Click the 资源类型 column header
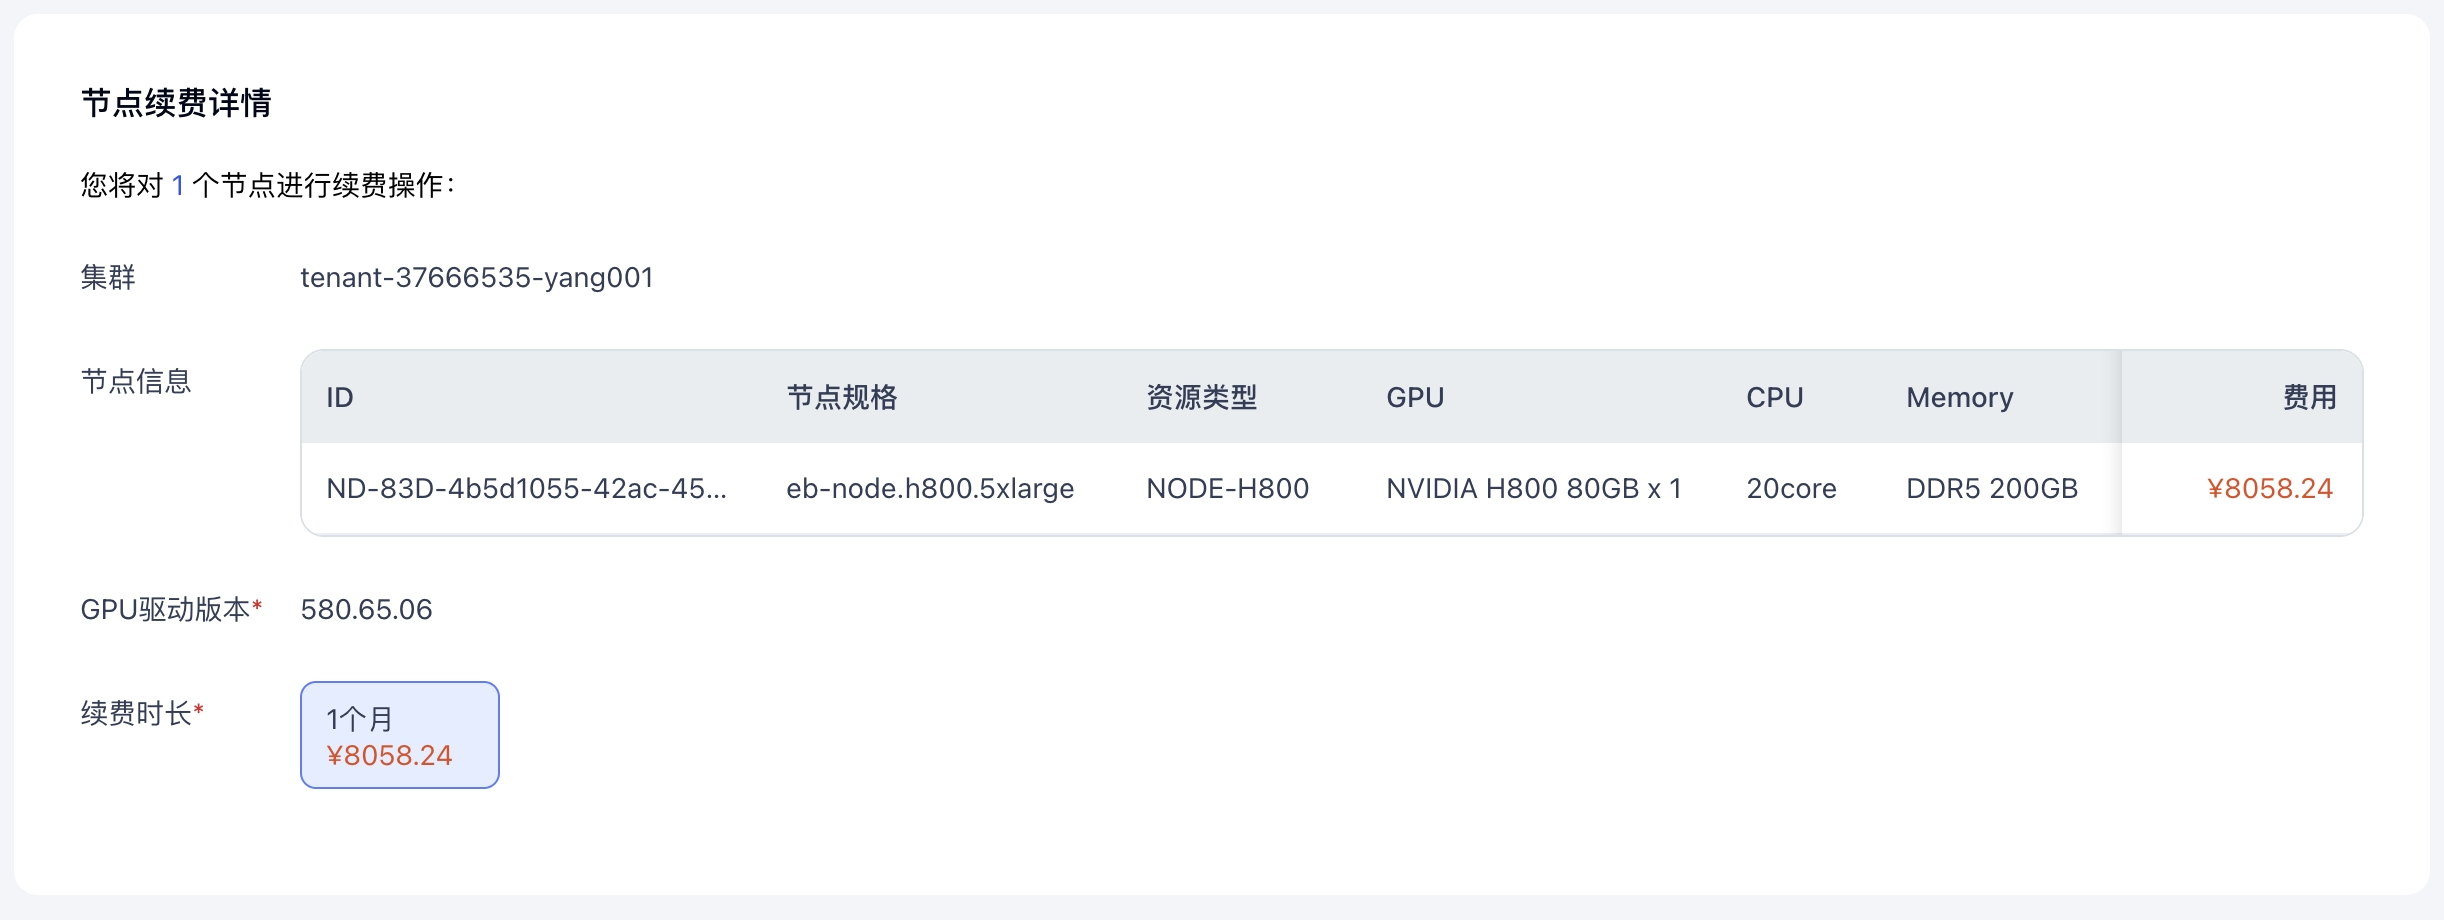Viewport: 2444px width, 920px height. click(1201, 398)
